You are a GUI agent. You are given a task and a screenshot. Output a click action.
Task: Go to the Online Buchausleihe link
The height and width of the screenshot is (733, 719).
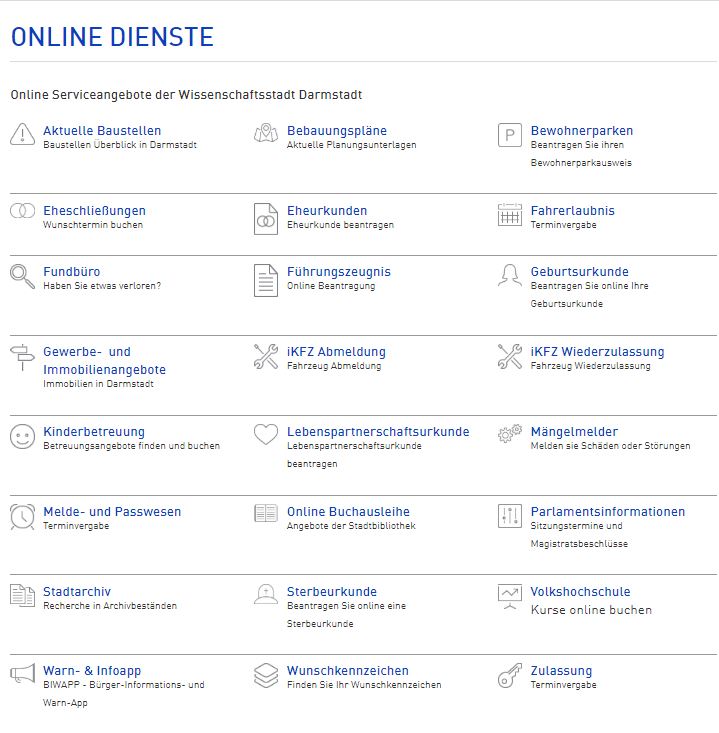point(347,512)
